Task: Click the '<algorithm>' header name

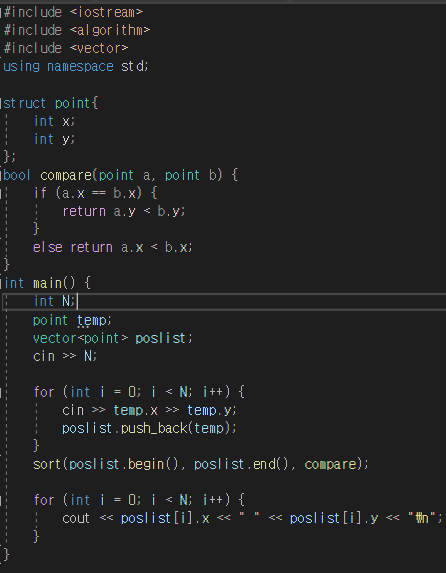Action: coord(110,30)
